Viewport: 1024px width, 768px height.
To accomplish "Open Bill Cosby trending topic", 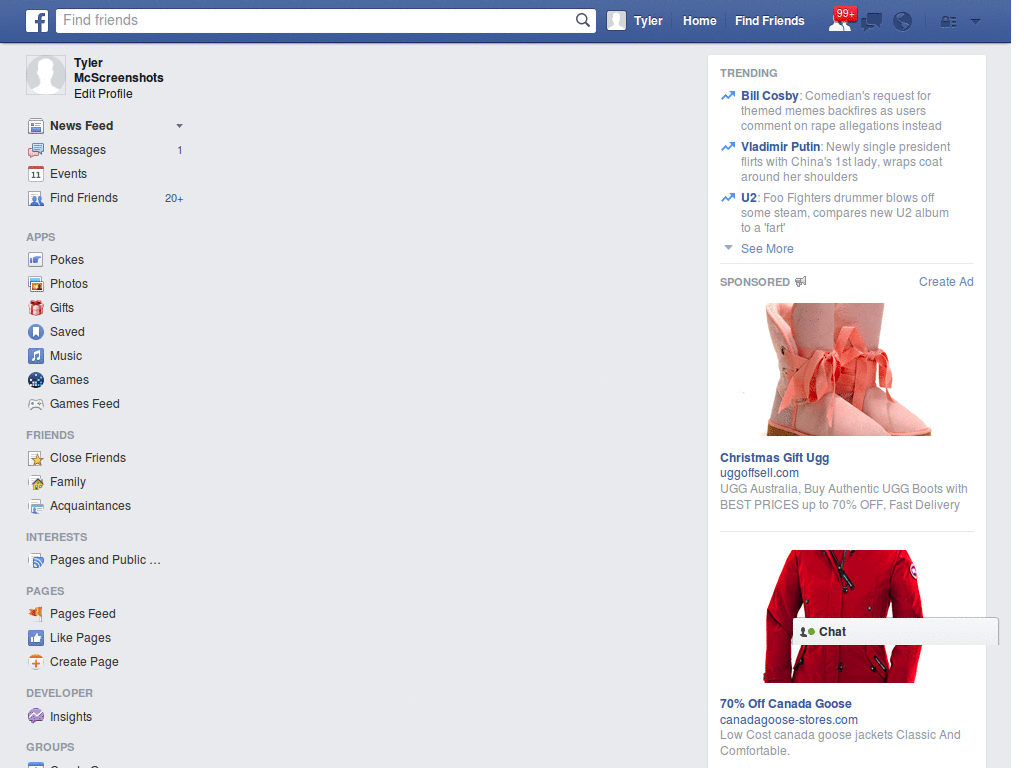I will coord(769,96).
